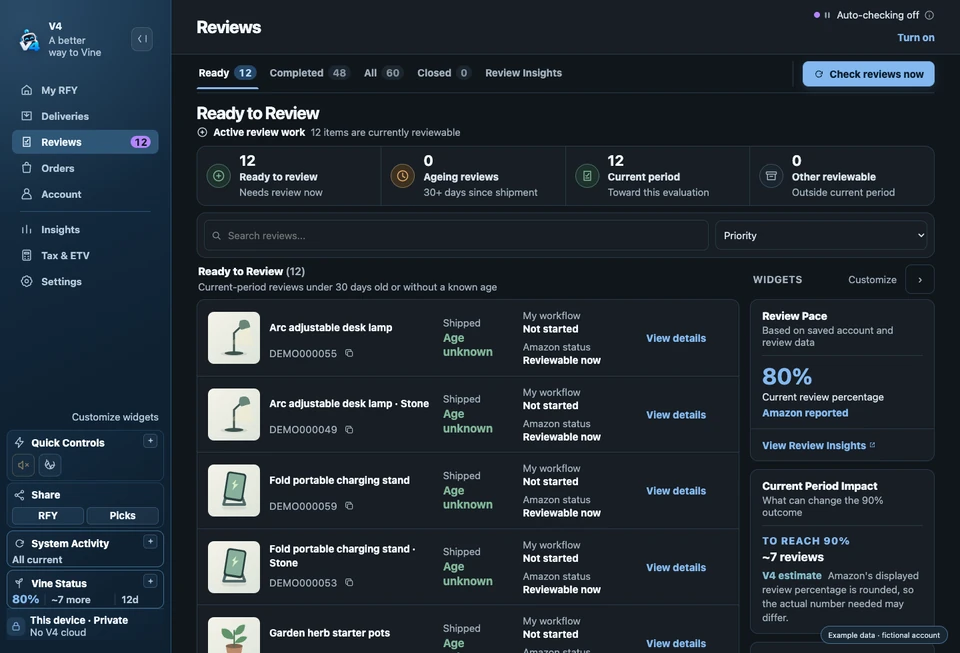Switch to the Completed tab

309,73
